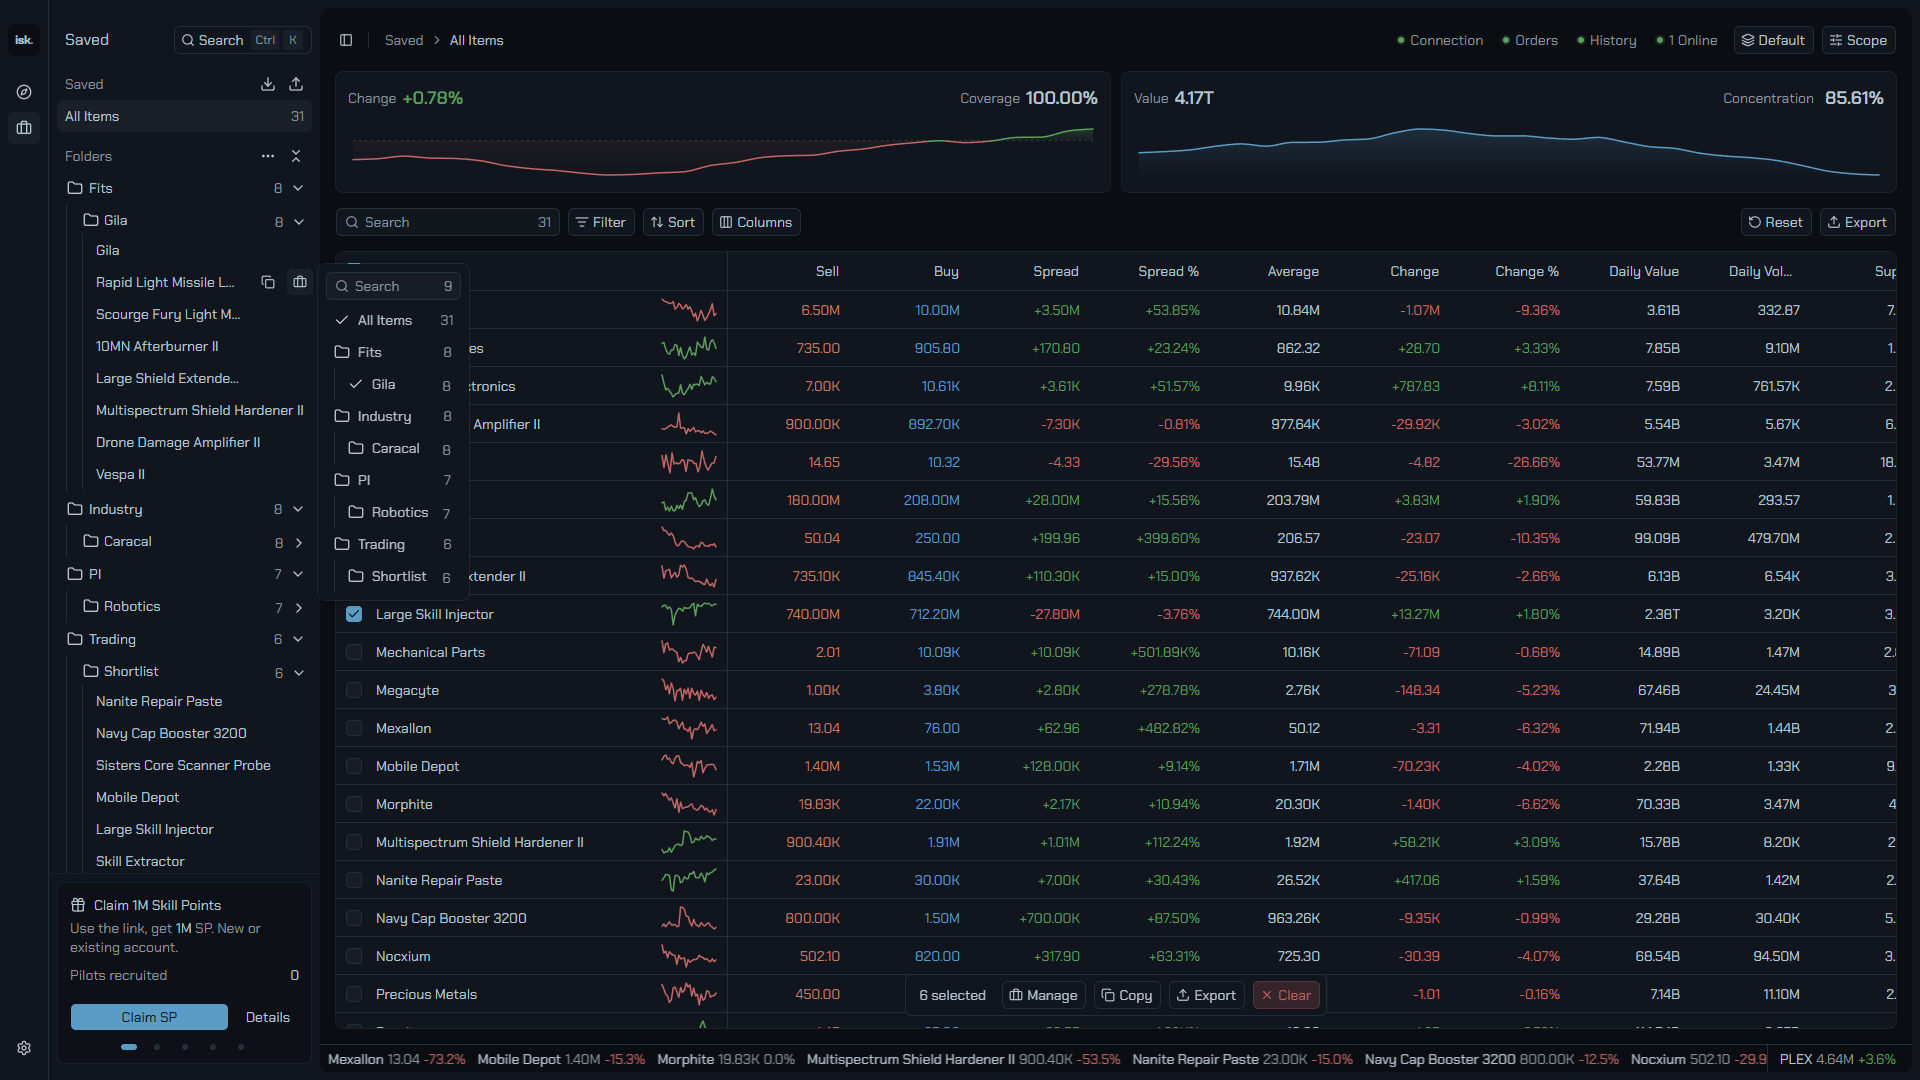
Task: Click the import download icon beside Saved
Action: (268, 84)
